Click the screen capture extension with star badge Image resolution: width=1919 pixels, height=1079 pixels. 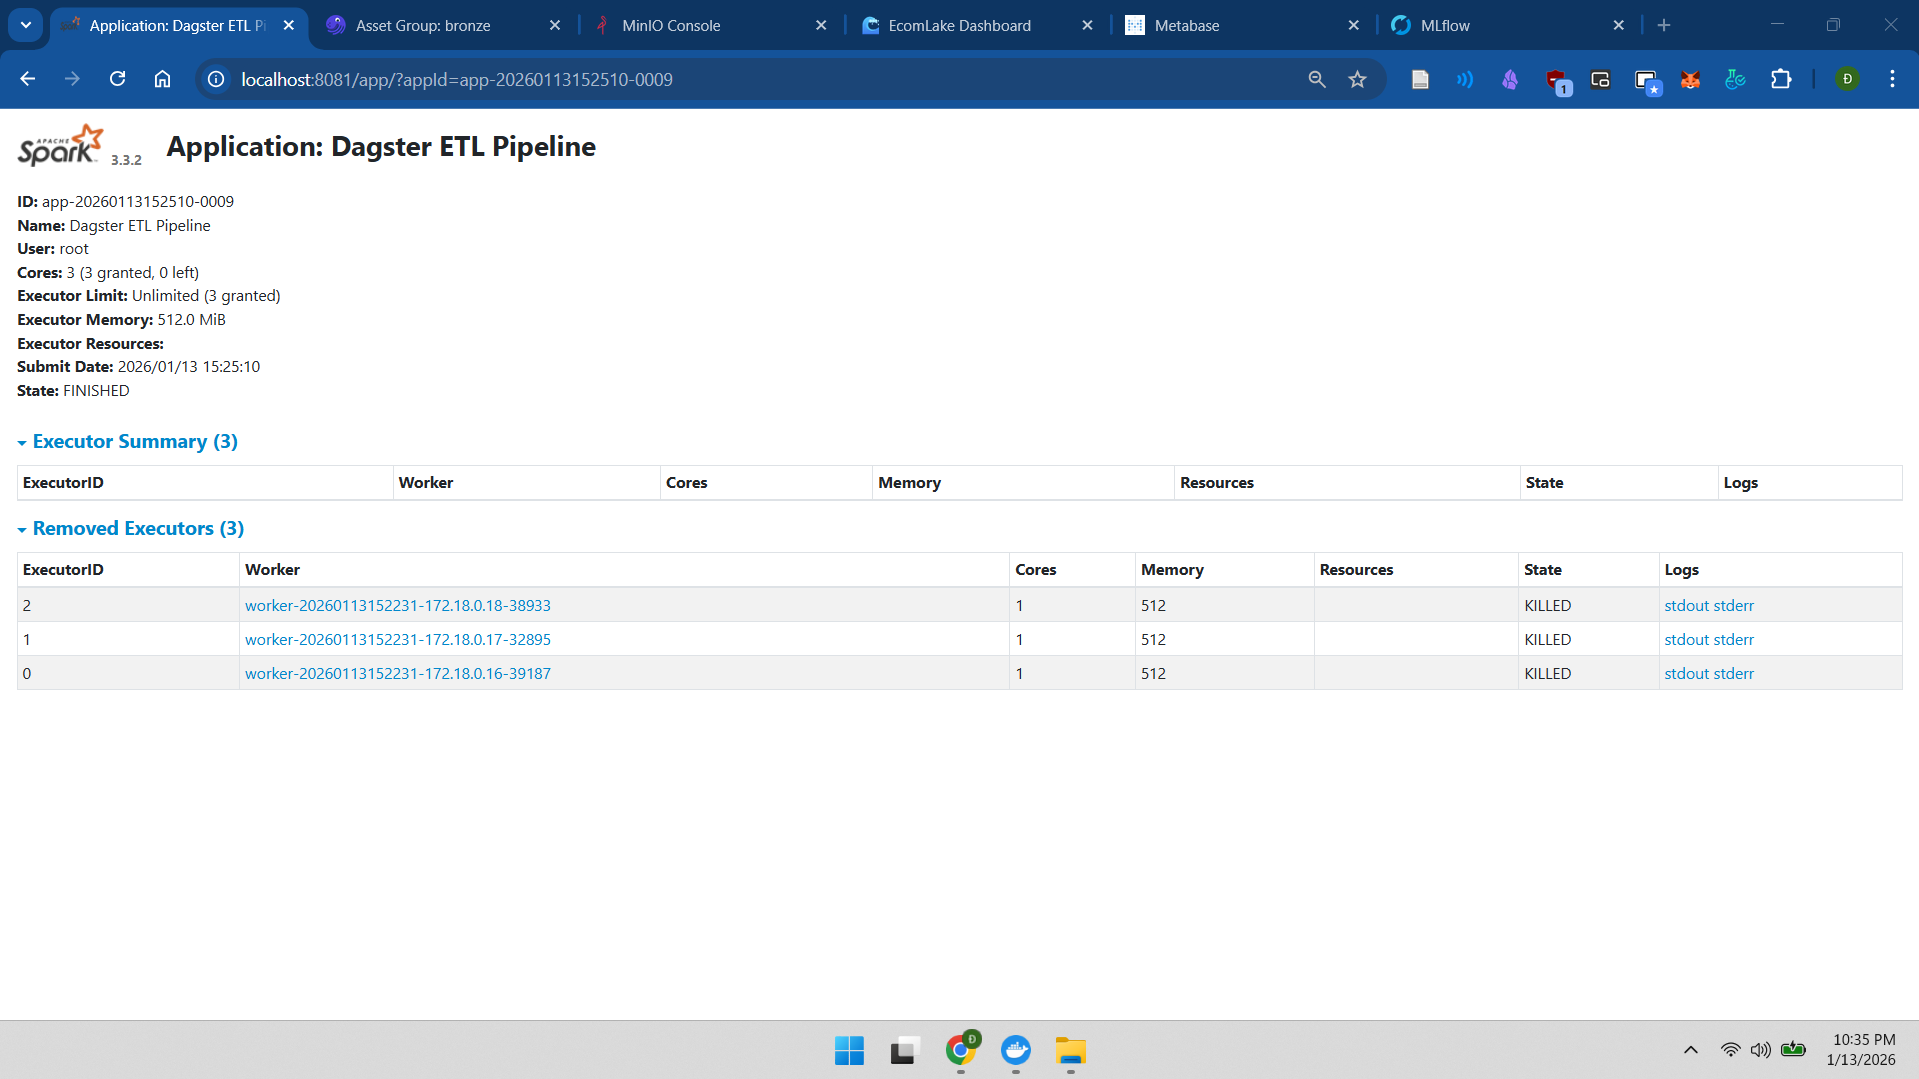coord(1647,81)
